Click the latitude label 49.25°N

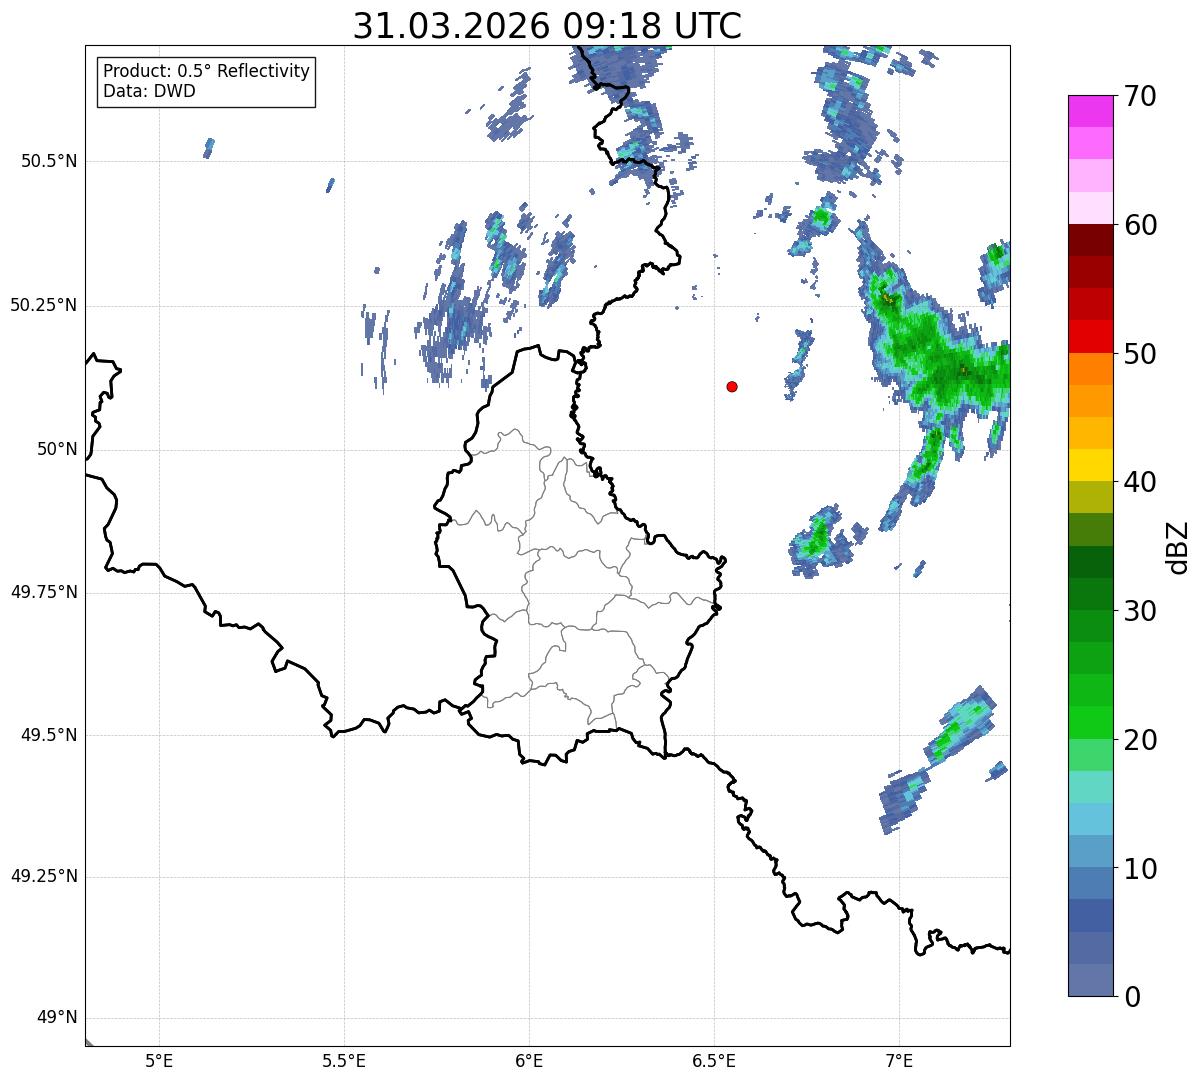(x=43, y=877)
